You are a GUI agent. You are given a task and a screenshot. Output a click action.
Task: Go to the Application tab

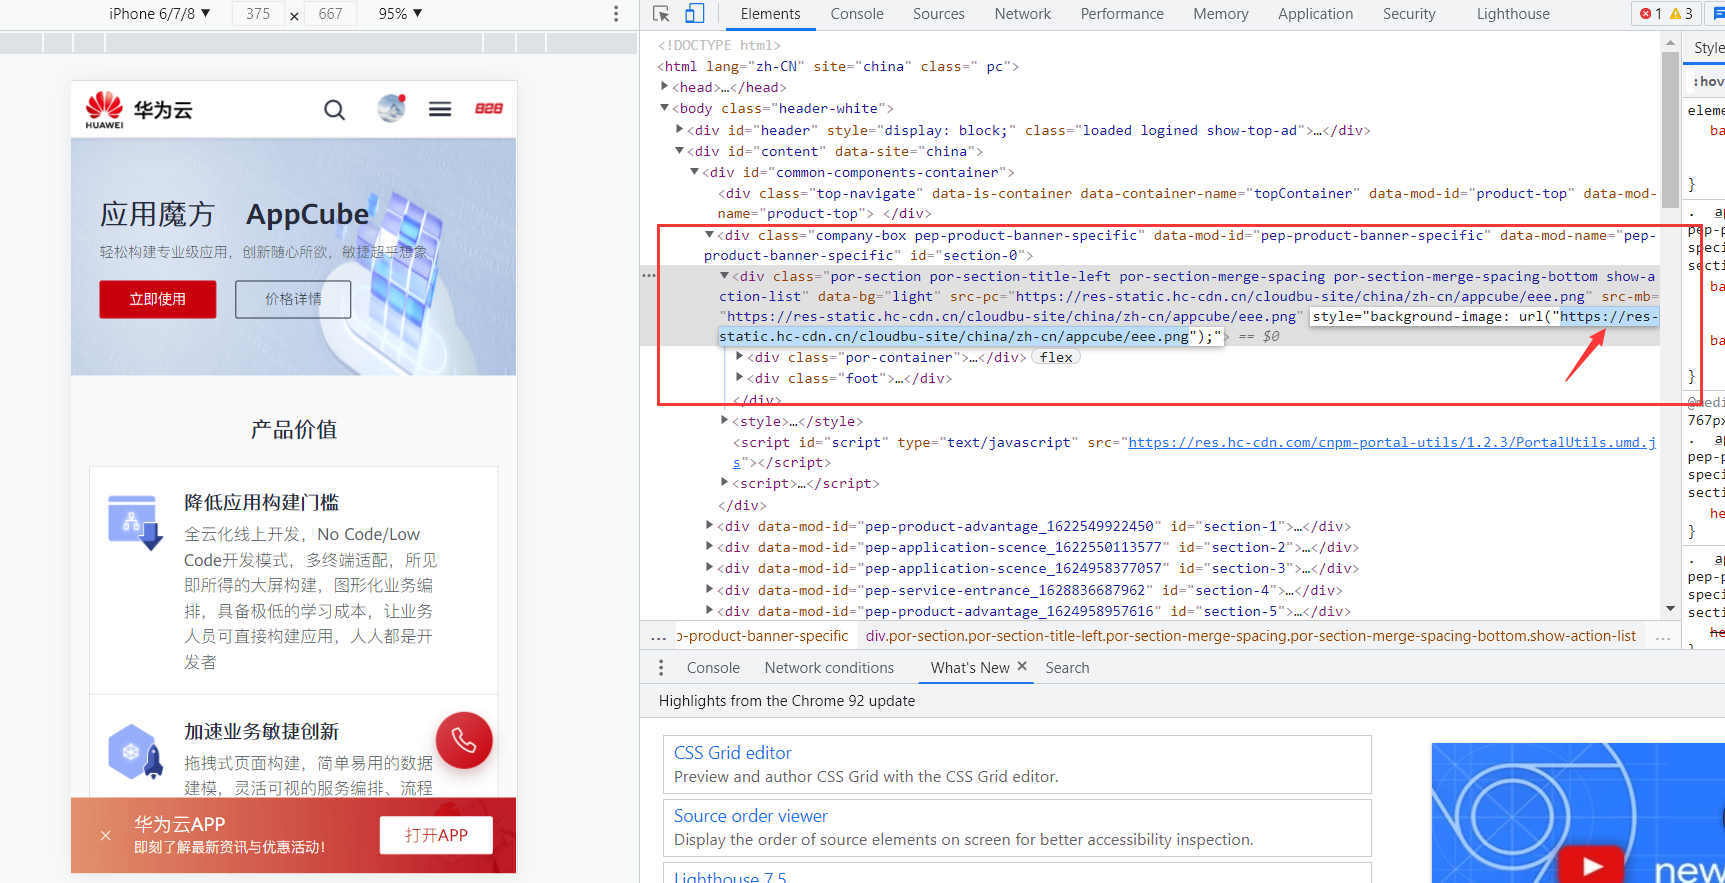1315,14
